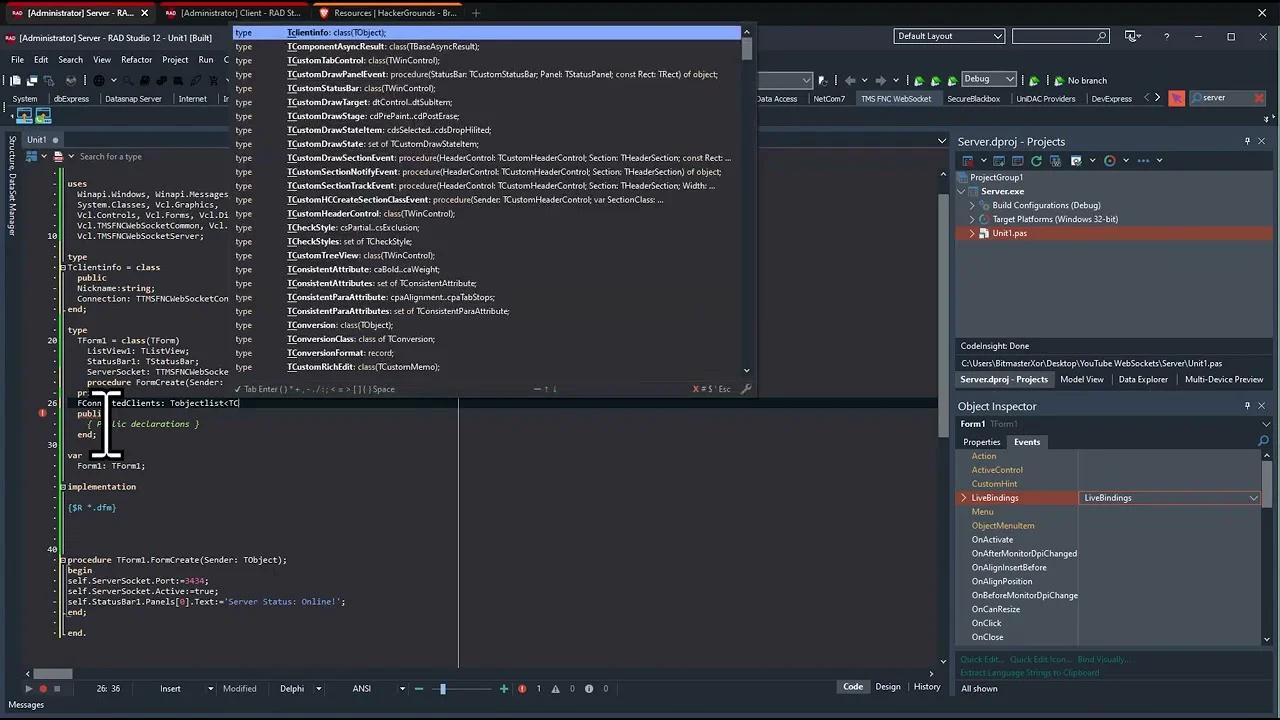The height and width of the screenshot is (720, 1280).
Task: Select TConversion from code completion list
Action: (313, 325)
